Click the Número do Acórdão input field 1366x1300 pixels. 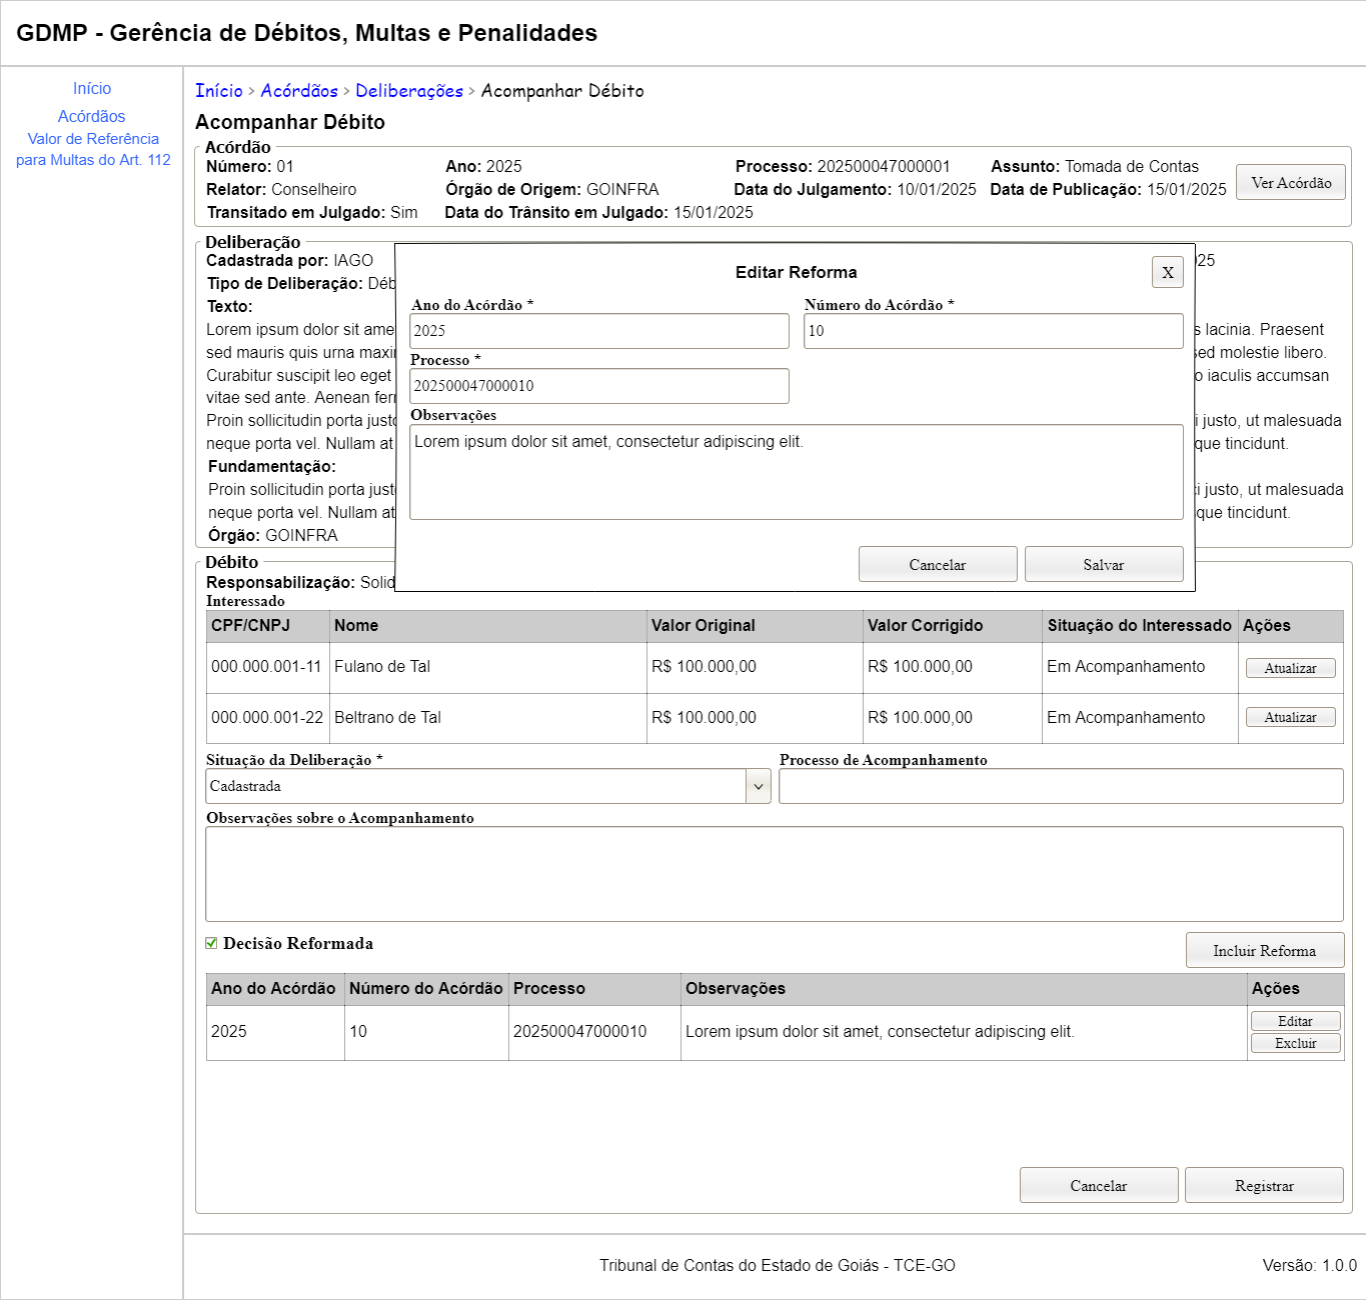[993, 331]
